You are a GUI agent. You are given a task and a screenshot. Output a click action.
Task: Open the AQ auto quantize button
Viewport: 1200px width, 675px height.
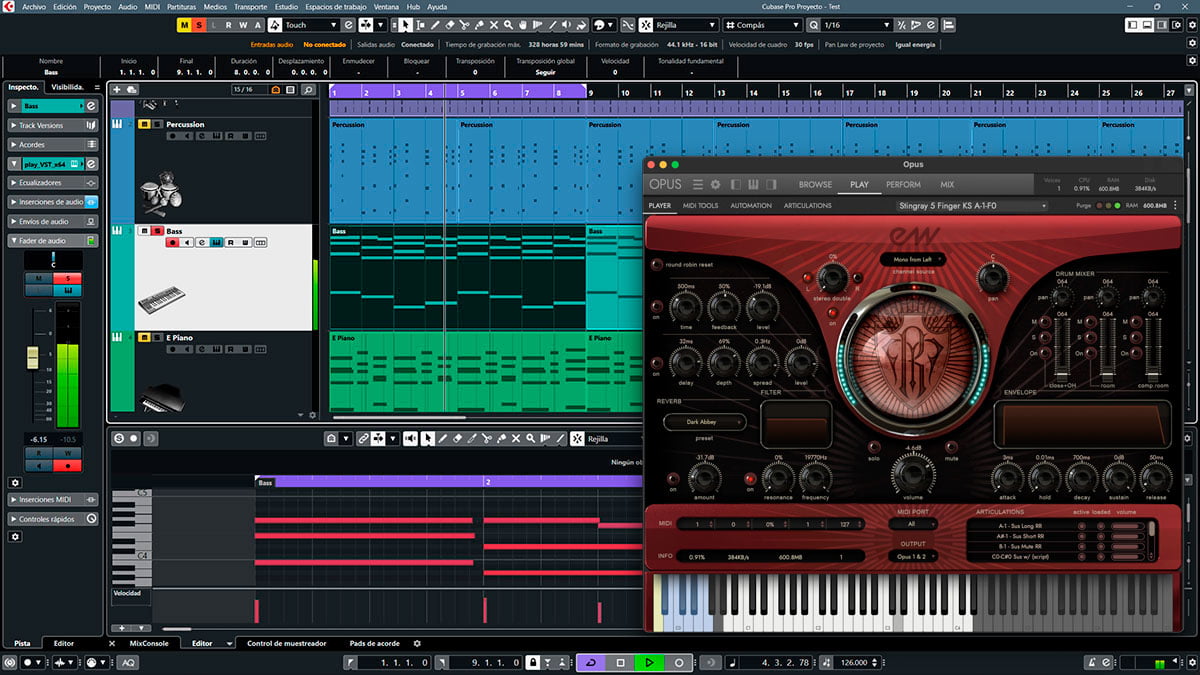(x=129, y=662)
